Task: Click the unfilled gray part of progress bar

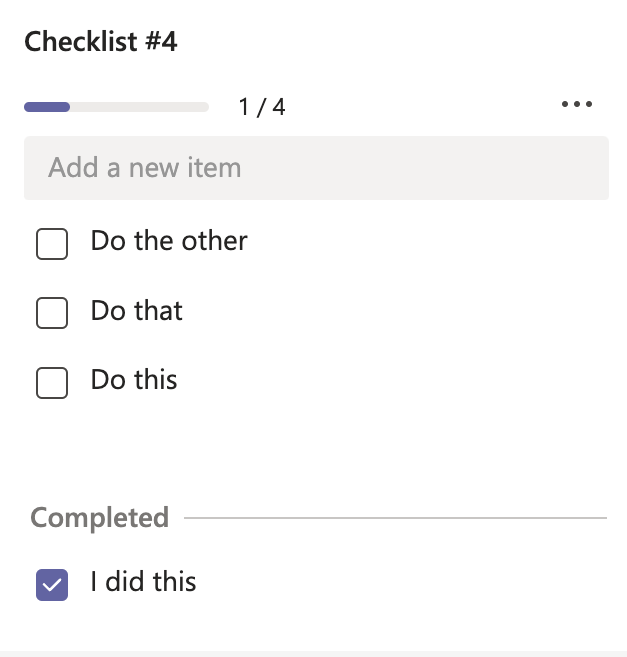Action: [140, 107]
